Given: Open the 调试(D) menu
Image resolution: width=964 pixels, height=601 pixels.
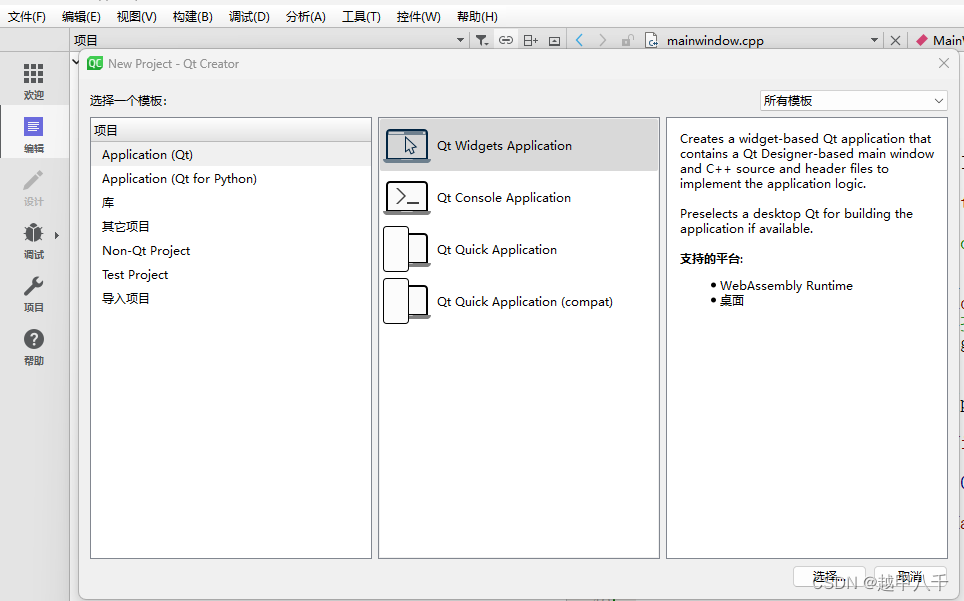Looking at the screenshot, I should 249,17.
